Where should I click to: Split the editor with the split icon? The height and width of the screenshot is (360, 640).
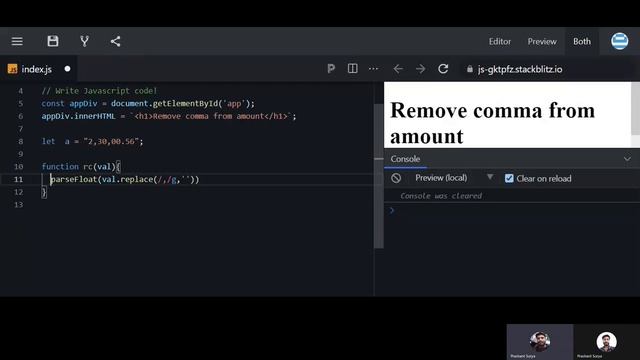point(353,69)
